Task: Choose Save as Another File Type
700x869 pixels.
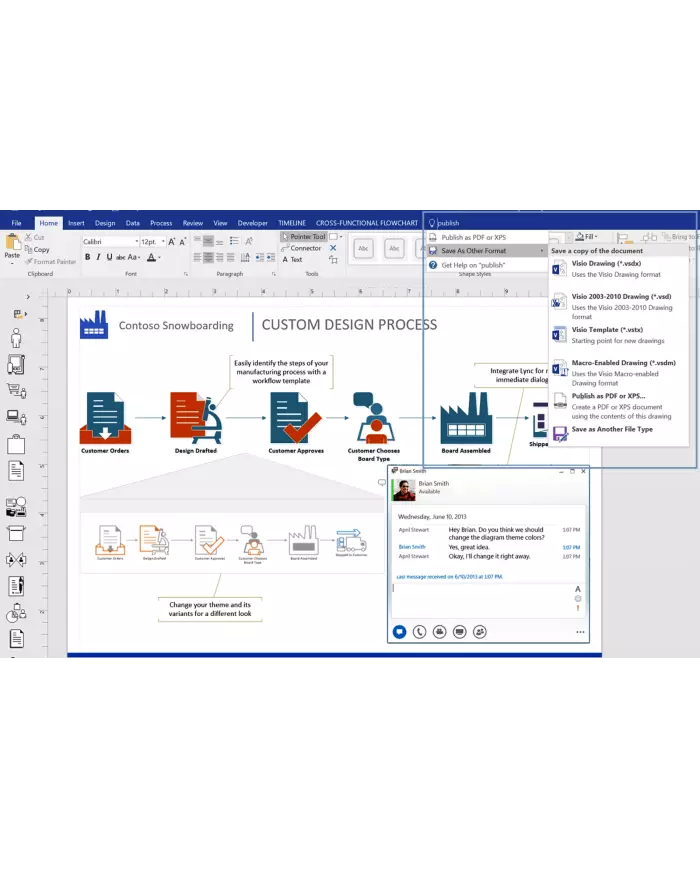Action: coord(619,431)
